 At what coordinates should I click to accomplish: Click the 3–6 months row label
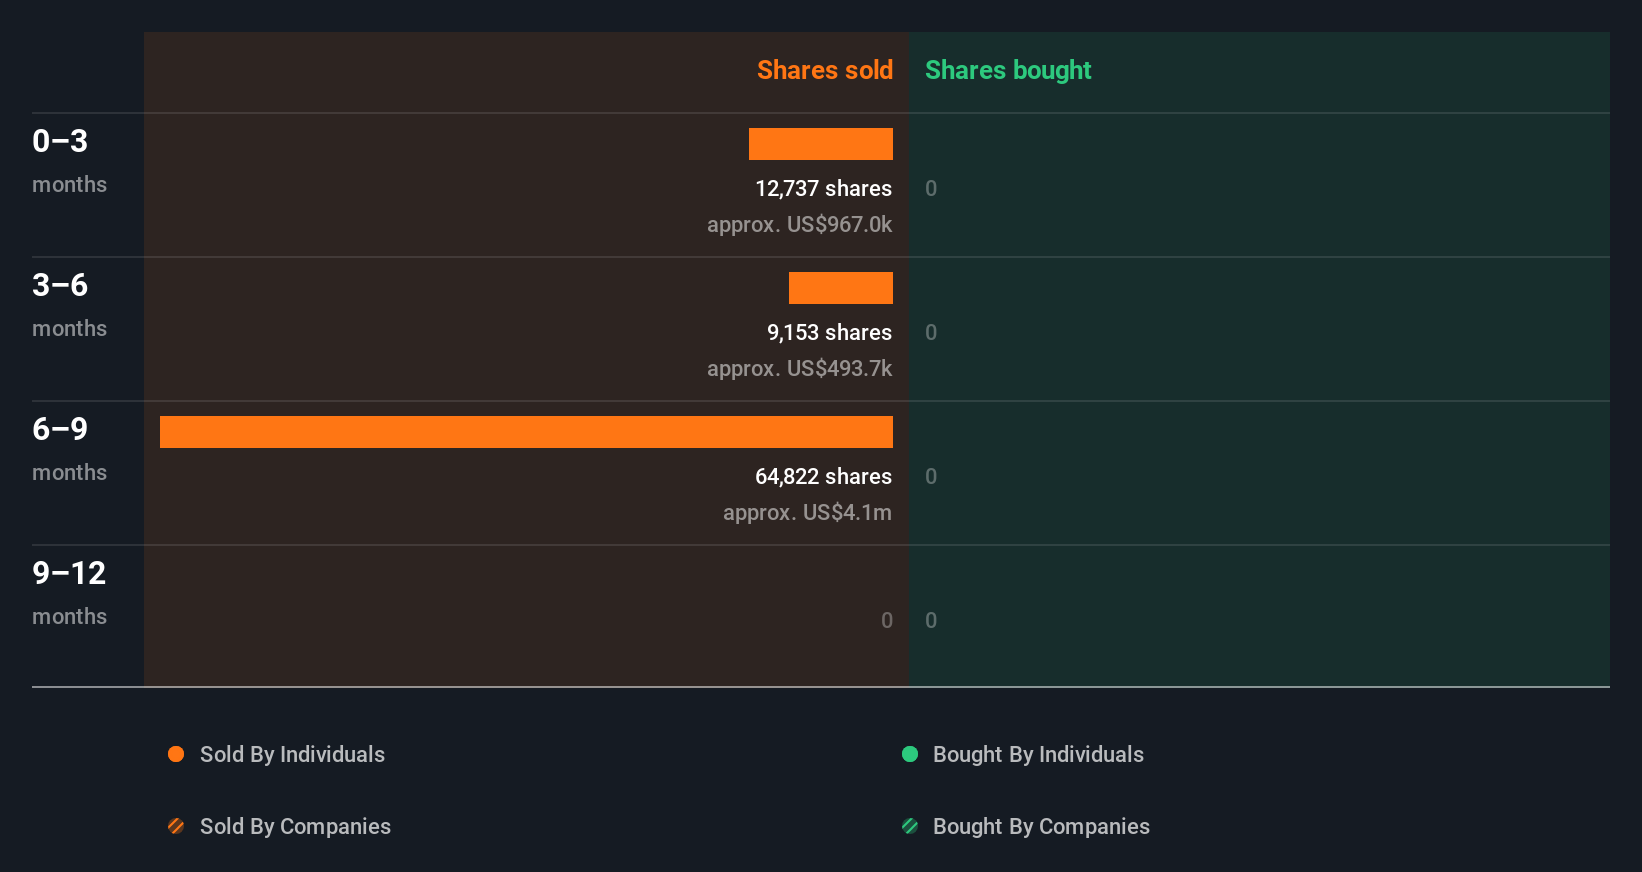coord(69,305)
